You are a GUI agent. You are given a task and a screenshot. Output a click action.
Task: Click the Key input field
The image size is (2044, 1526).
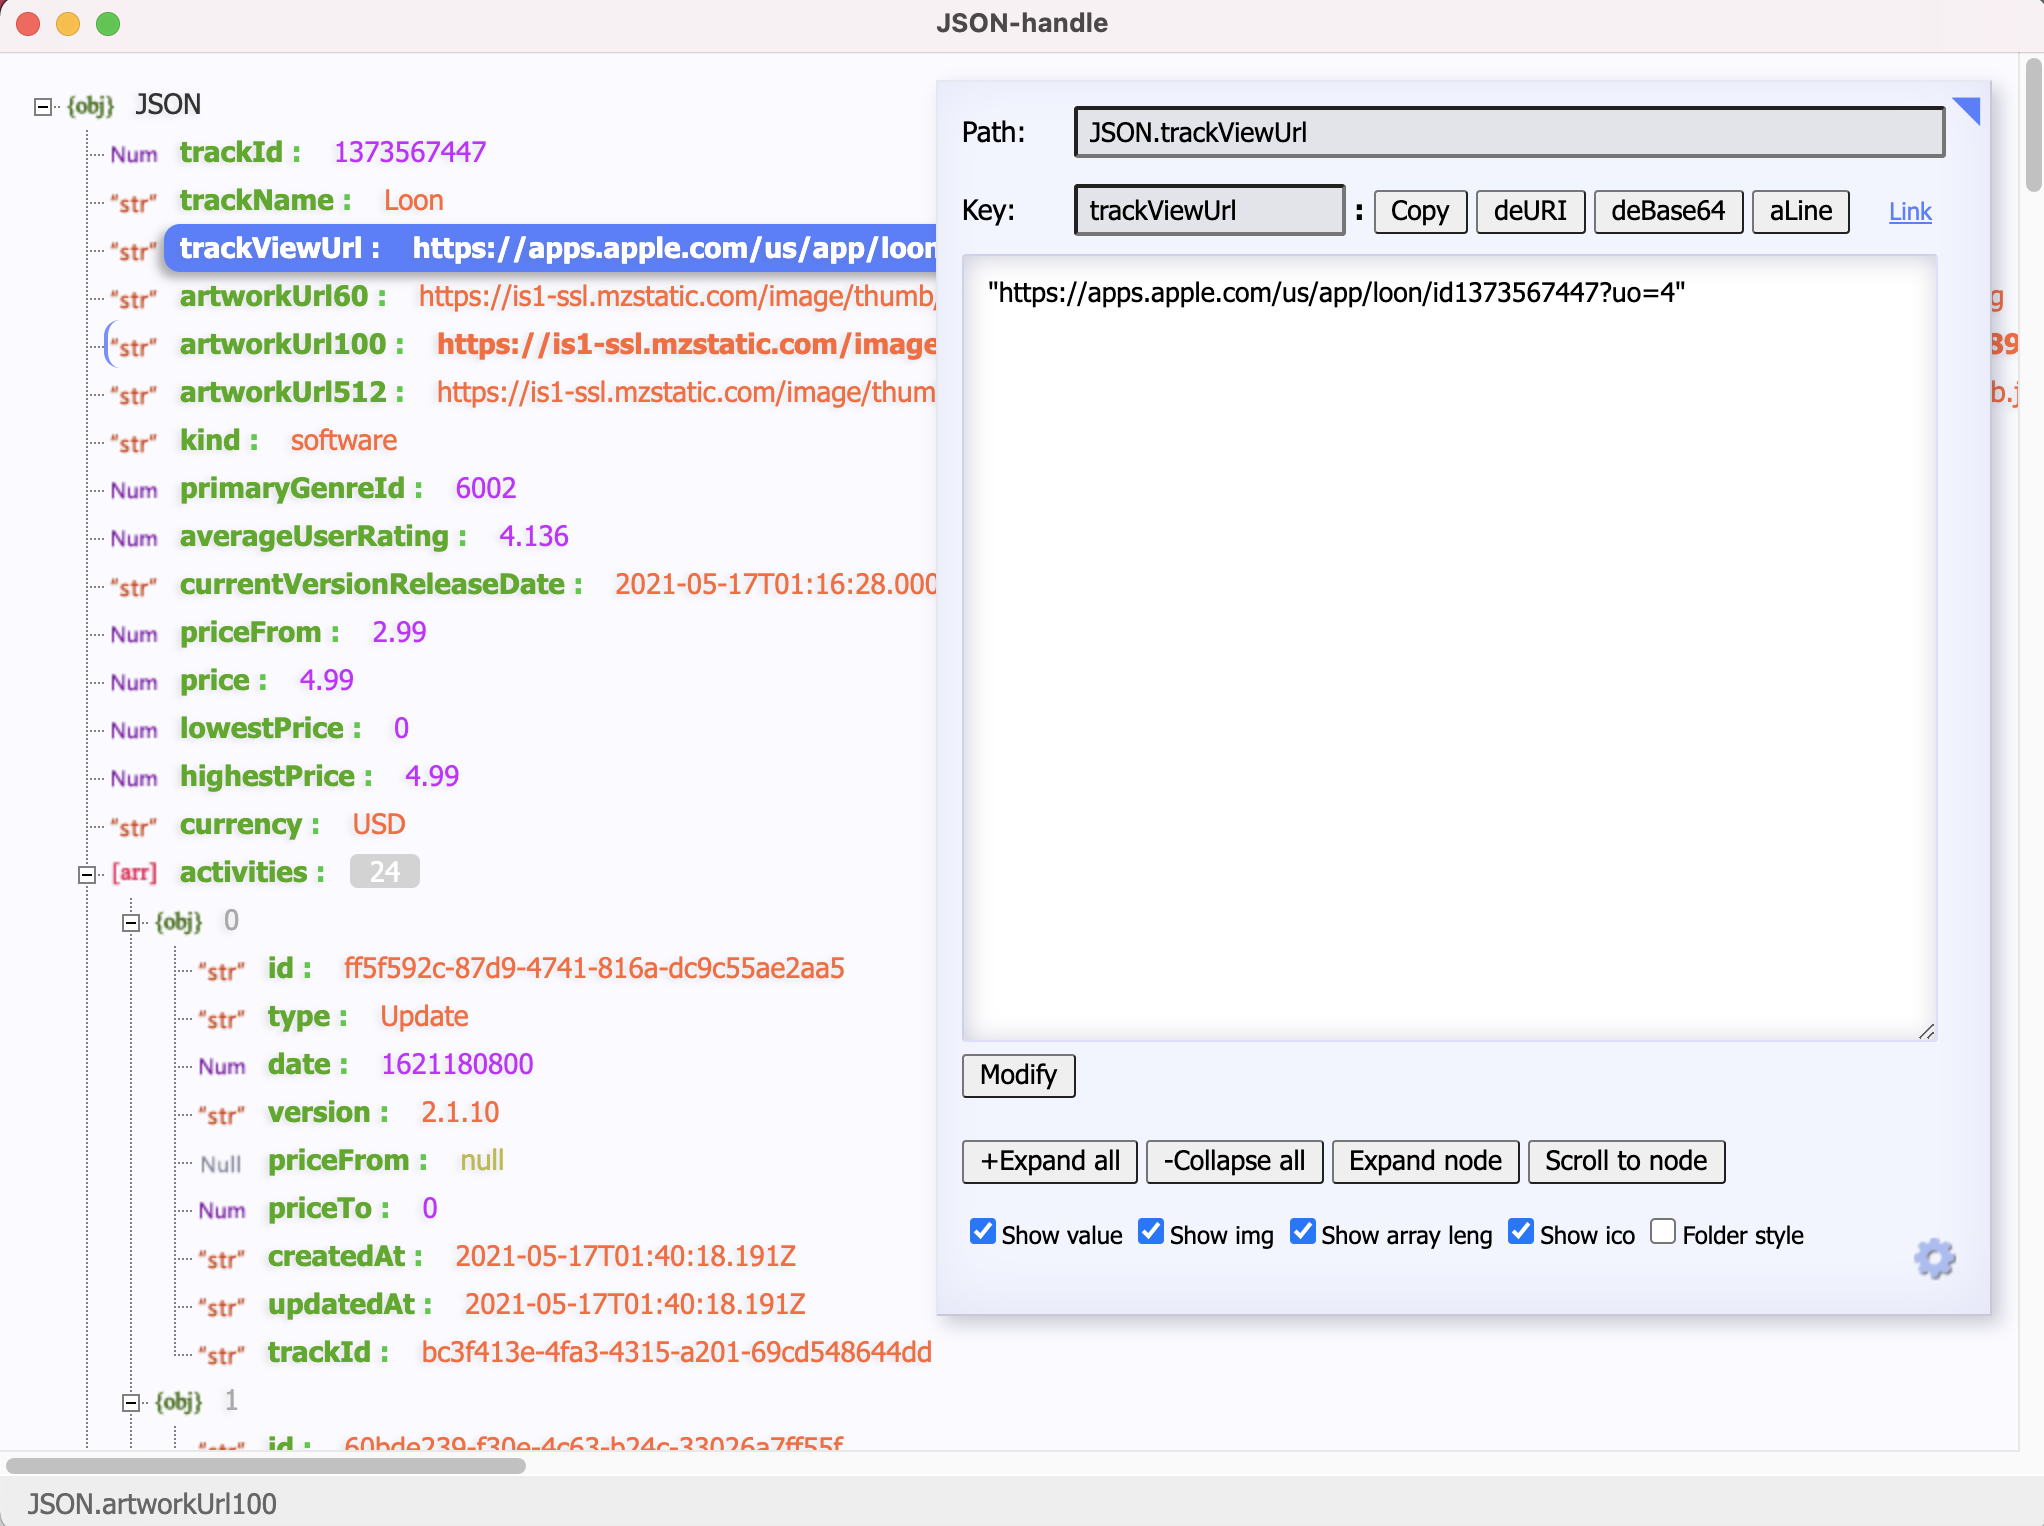coord(1210,210)
